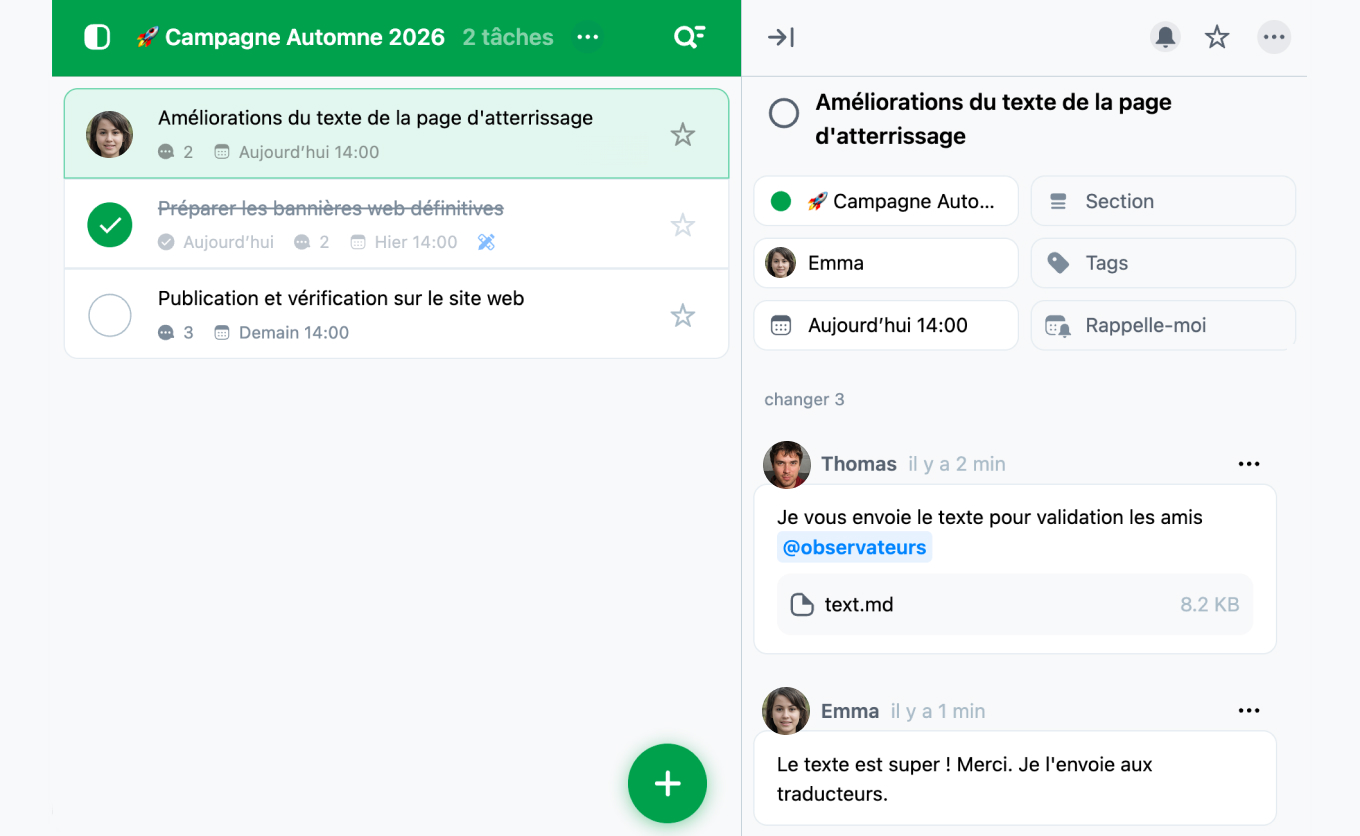Open the Section selector
1360x836 pixels.
click(x=1163, y=201)
